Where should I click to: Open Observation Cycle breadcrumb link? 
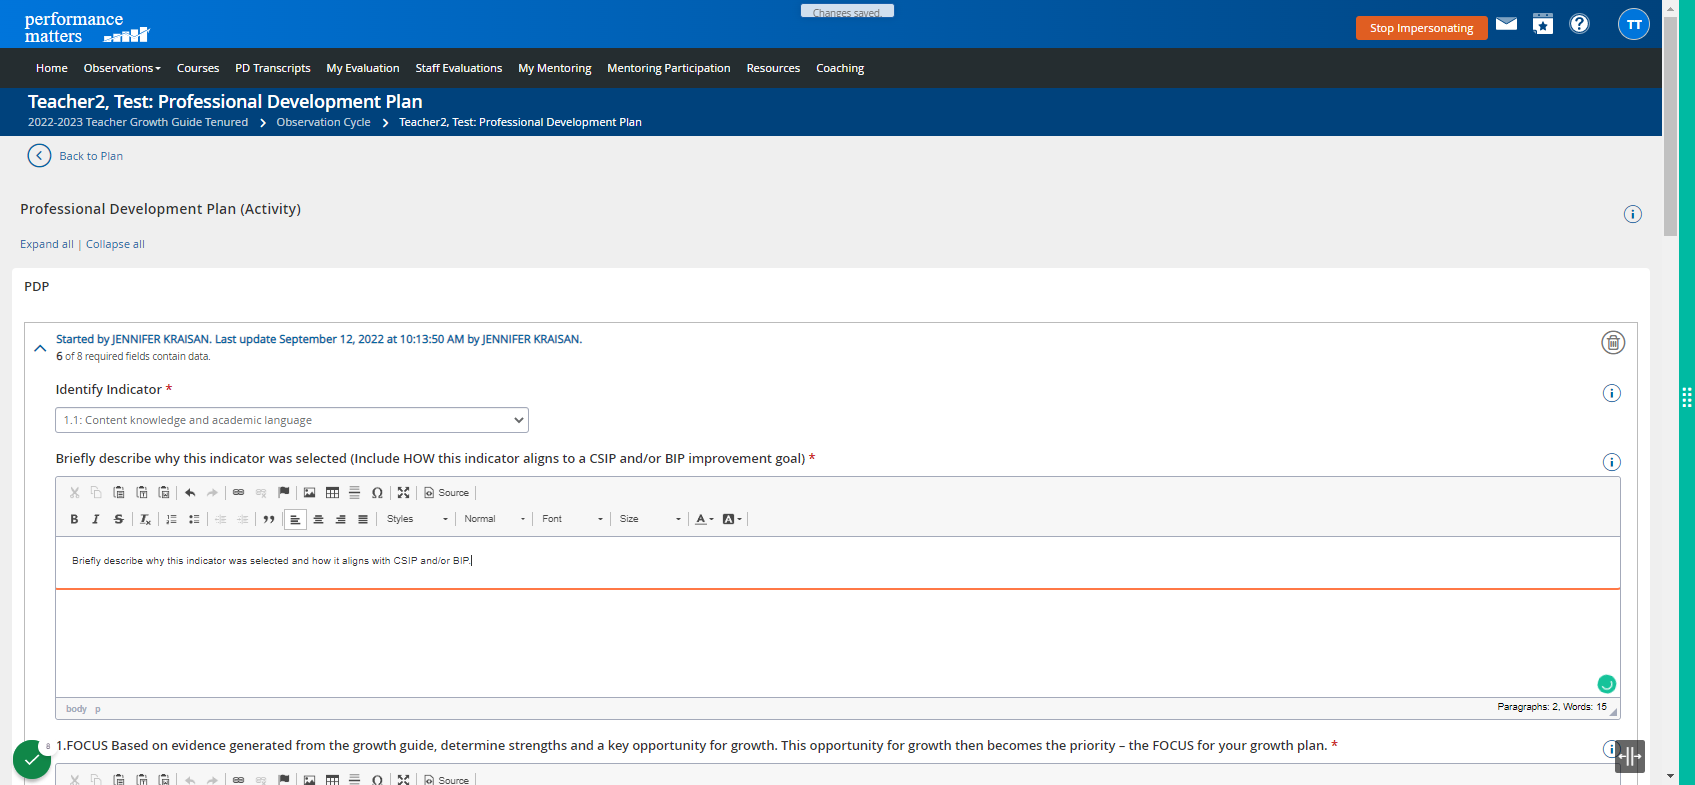click(x=323, y=122)
